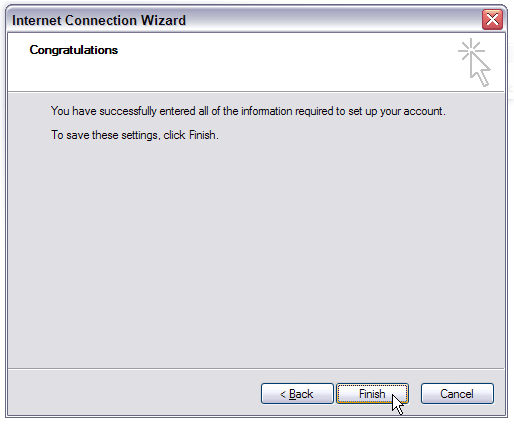Image resolution: width=514 pixels, height=426 pixels.
Task: Cancel the Internet Connection Wizard
Action: click(457, 394)
